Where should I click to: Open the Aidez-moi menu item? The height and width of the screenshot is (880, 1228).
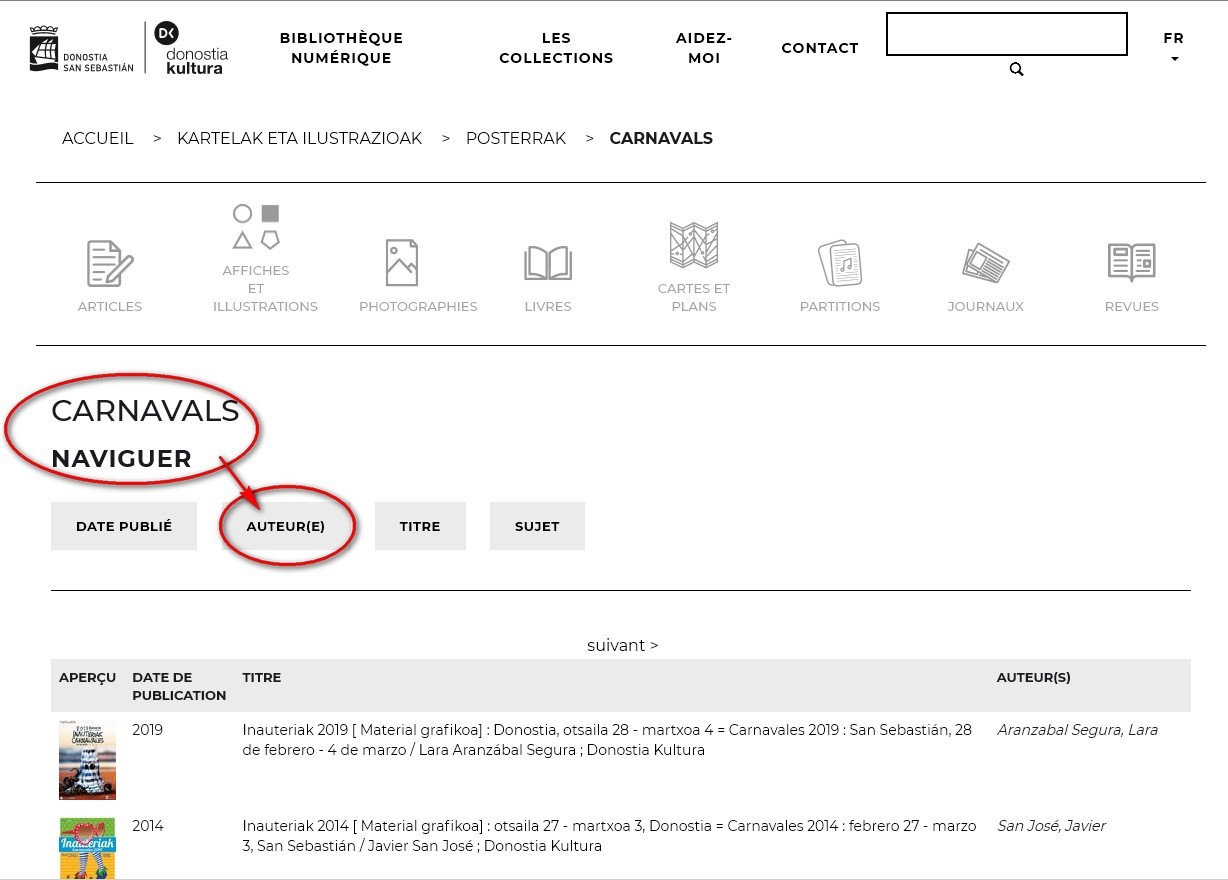704,48
